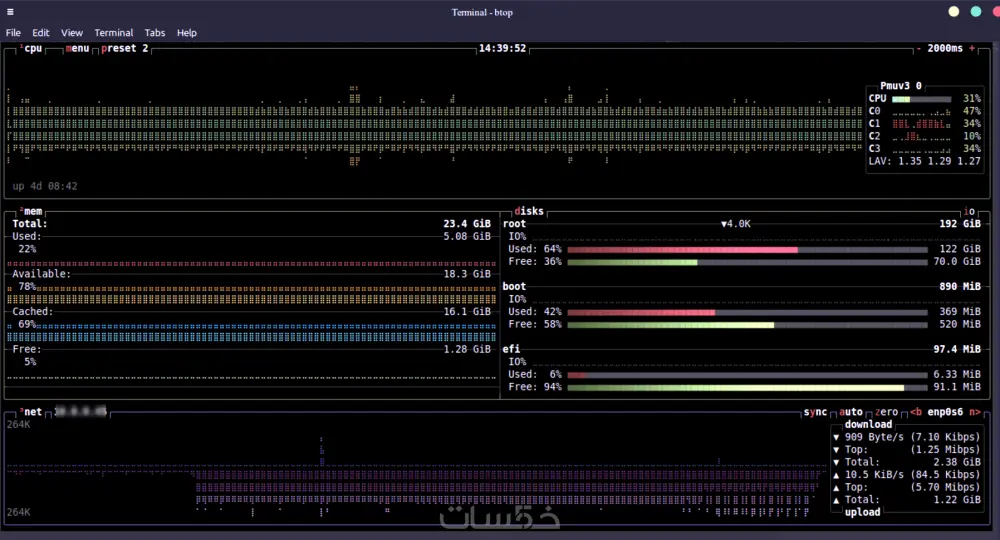This screenshot has width=1000, height=540.
Task: Toggle io mode in disks panel
Action: 969,211
